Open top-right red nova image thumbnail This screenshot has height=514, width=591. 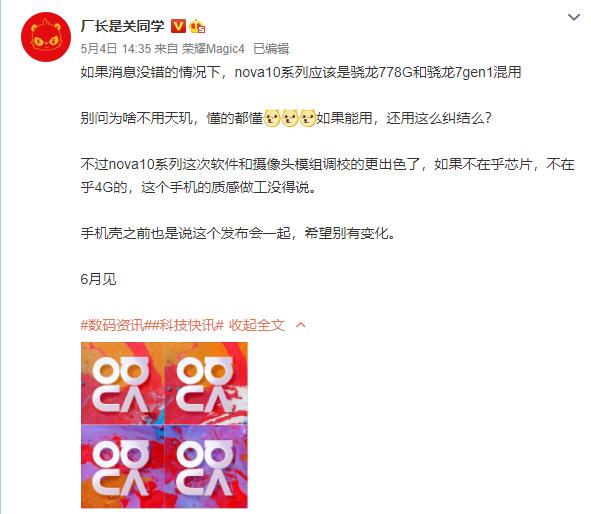[x=206, y=383]
